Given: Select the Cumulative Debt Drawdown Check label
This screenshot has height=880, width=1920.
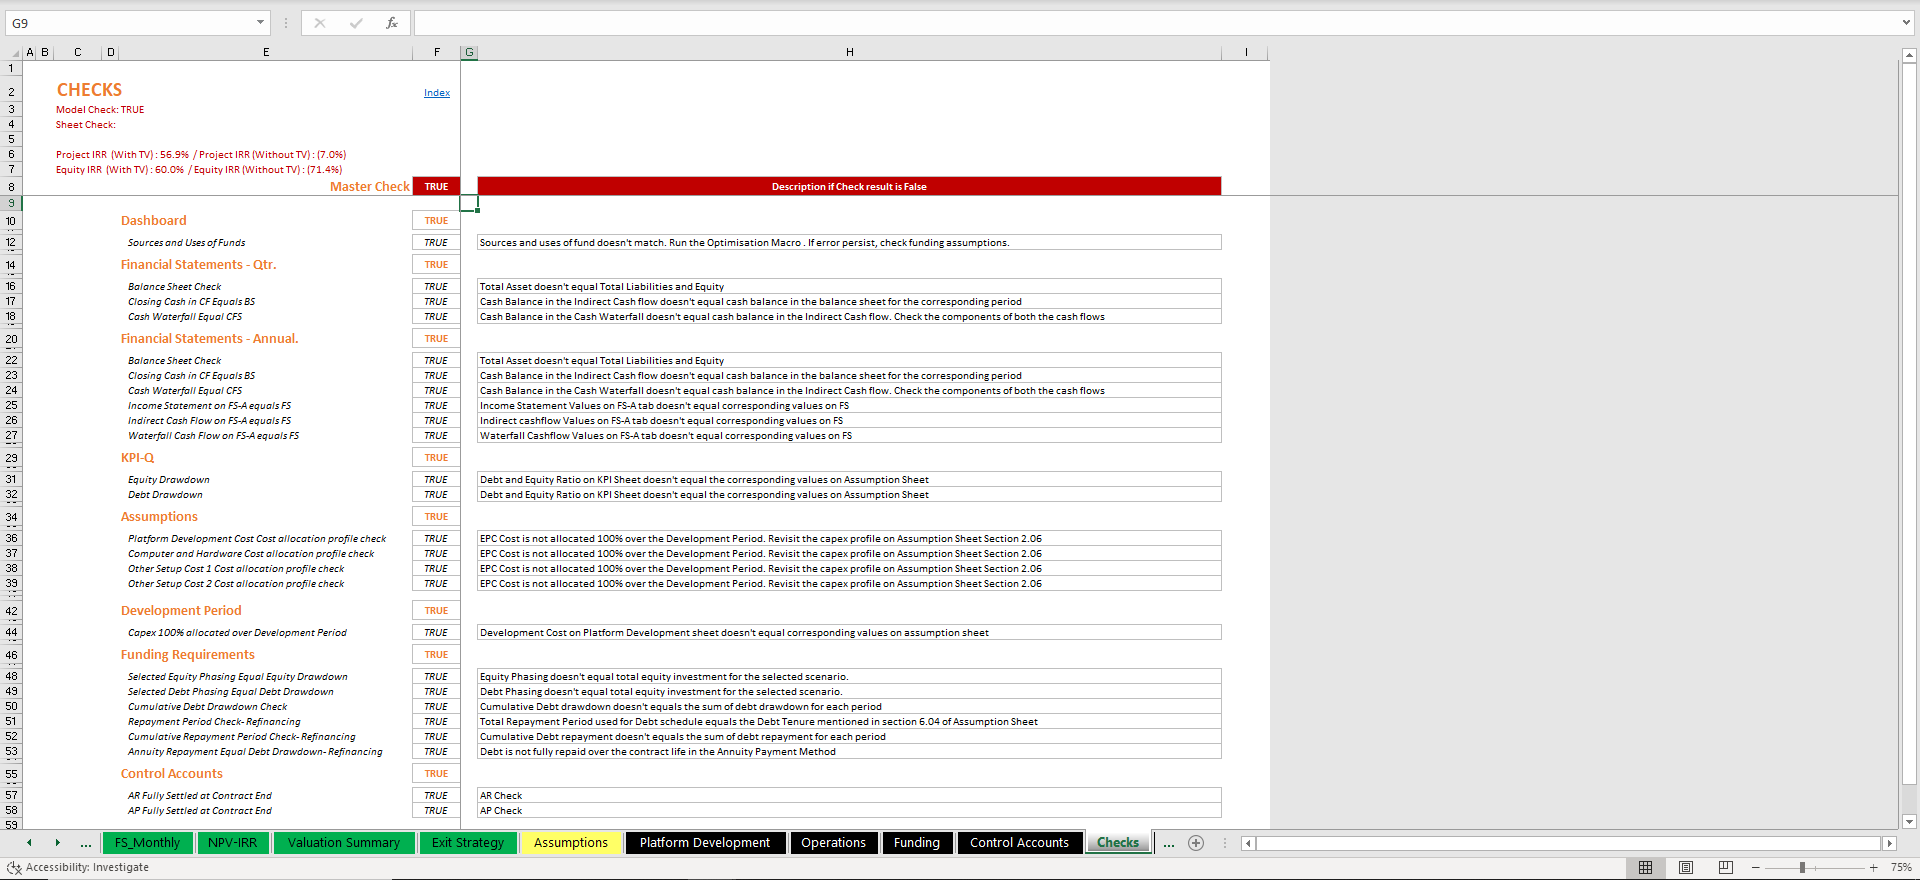Looking at the screenshot, I should click(207, 707).
